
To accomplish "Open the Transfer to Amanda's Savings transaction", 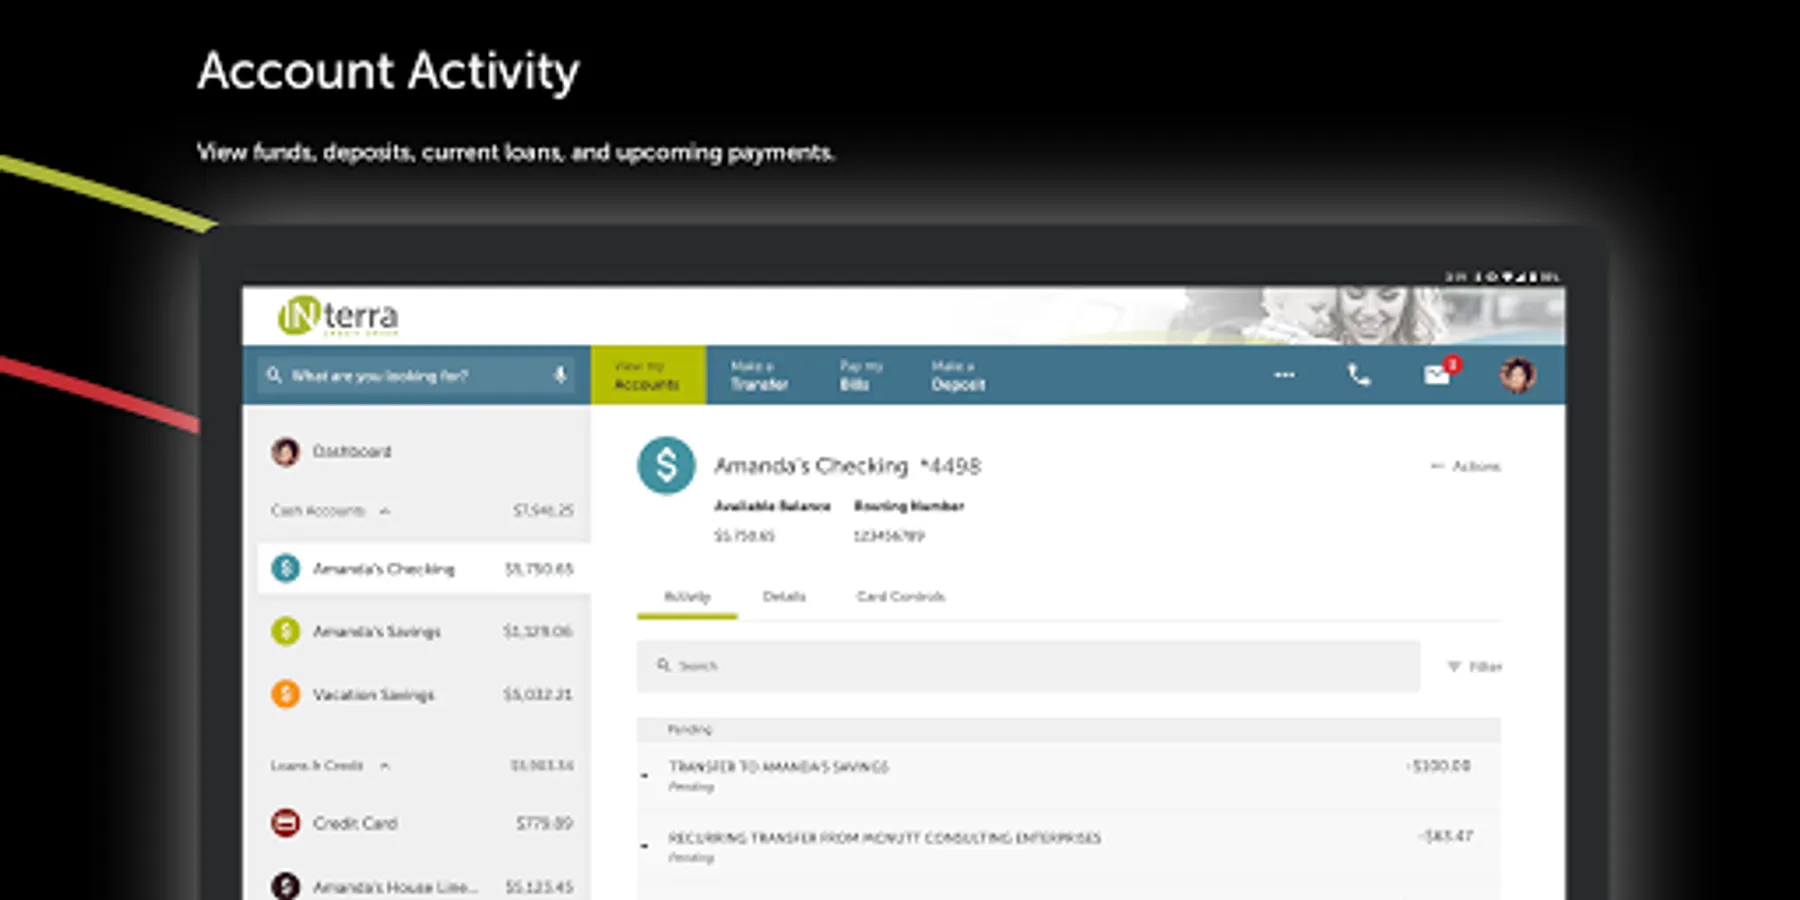I will (1068, 775).
